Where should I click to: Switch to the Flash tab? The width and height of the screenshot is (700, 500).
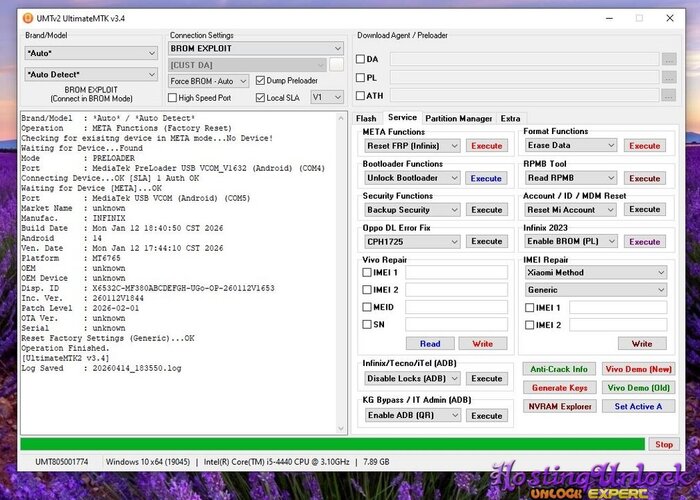point(366,118)
